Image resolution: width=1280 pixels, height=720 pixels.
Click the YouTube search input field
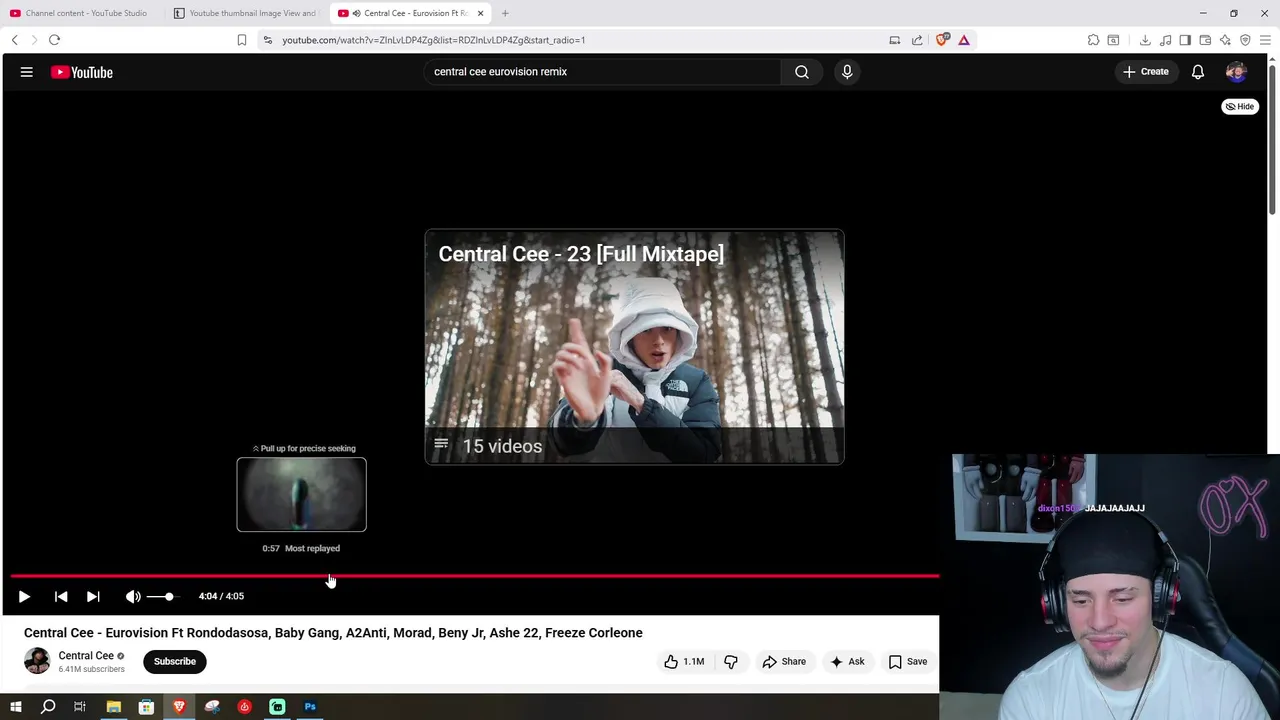tap(603, 72)
